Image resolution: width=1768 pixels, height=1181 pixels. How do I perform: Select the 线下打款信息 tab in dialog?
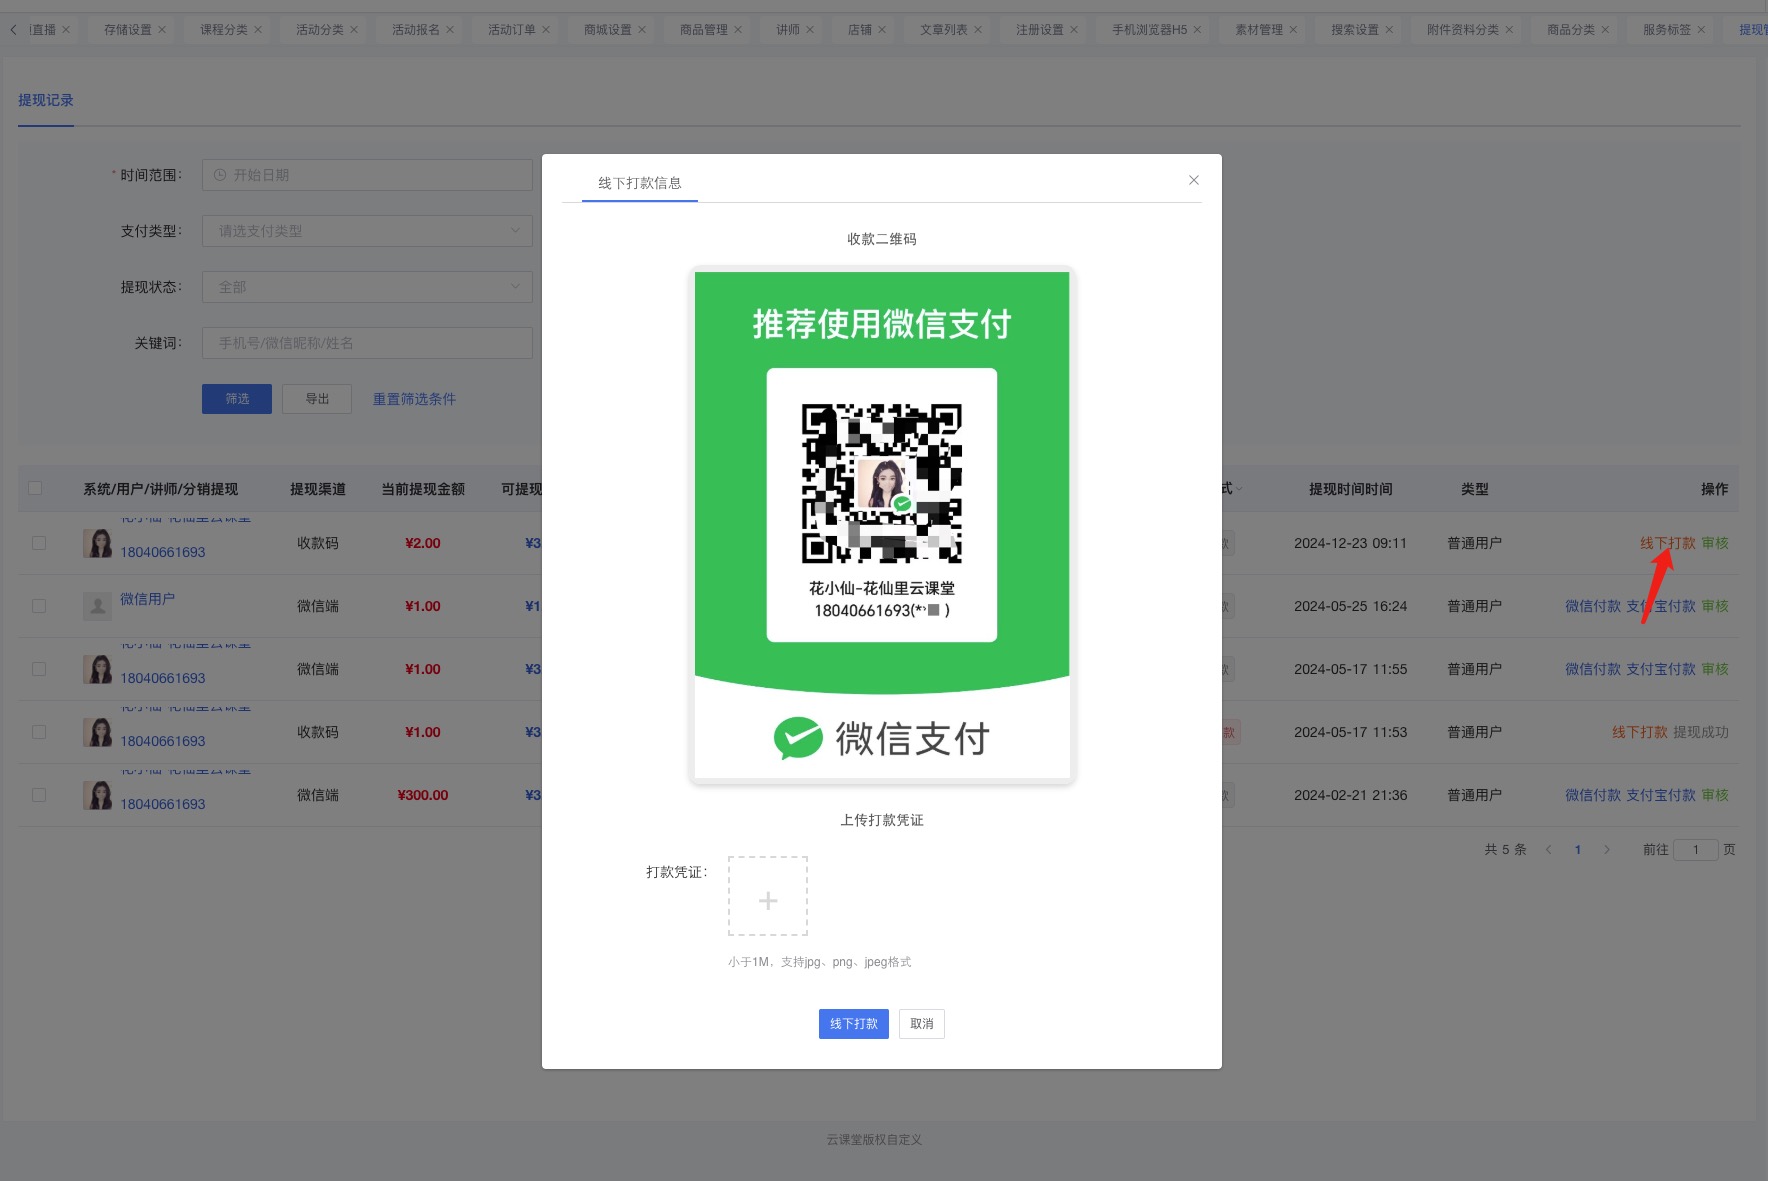coord(640,183)
